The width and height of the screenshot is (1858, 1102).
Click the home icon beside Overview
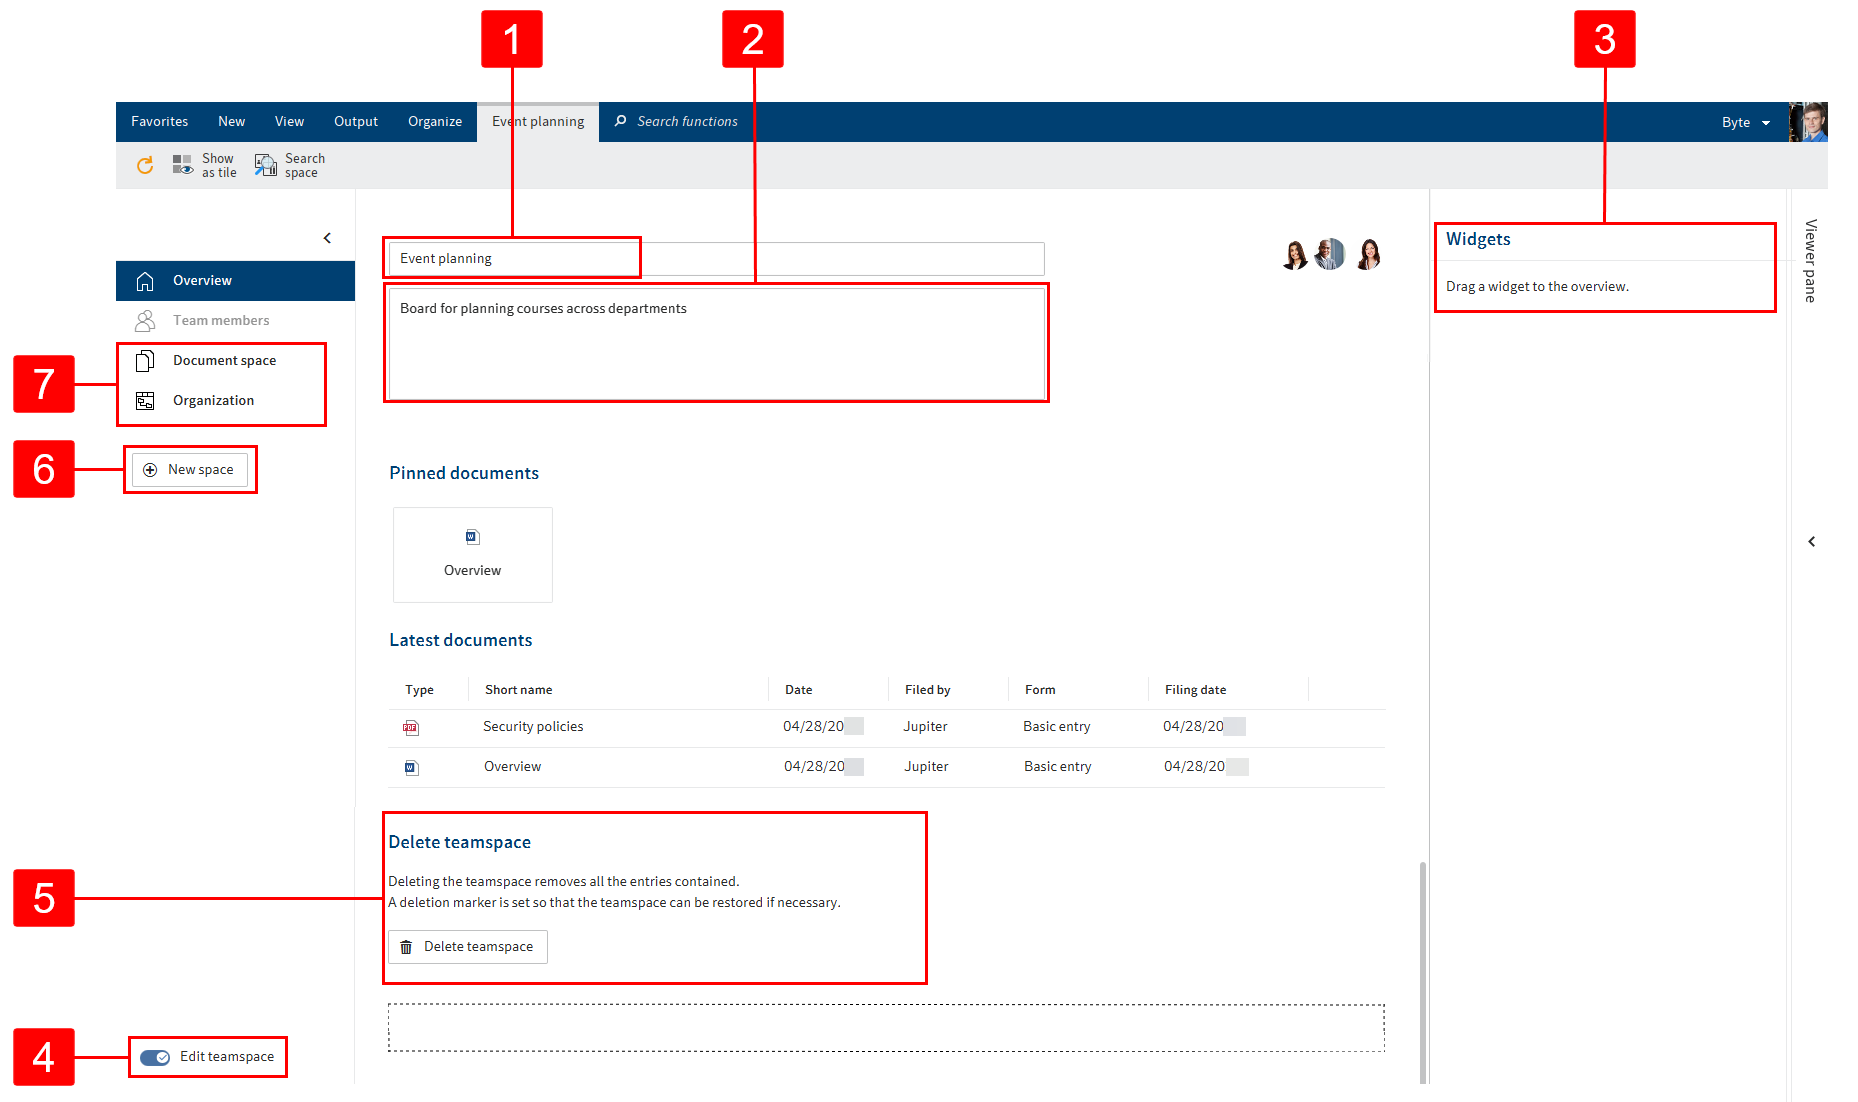(x=146, y=280)
